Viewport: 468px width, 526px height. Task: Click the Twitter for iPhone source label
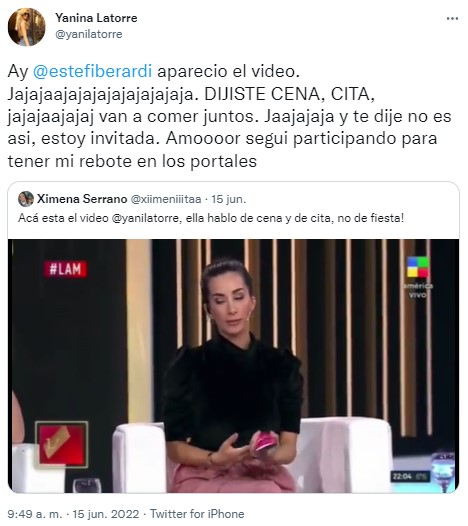[x=197, y=514]
